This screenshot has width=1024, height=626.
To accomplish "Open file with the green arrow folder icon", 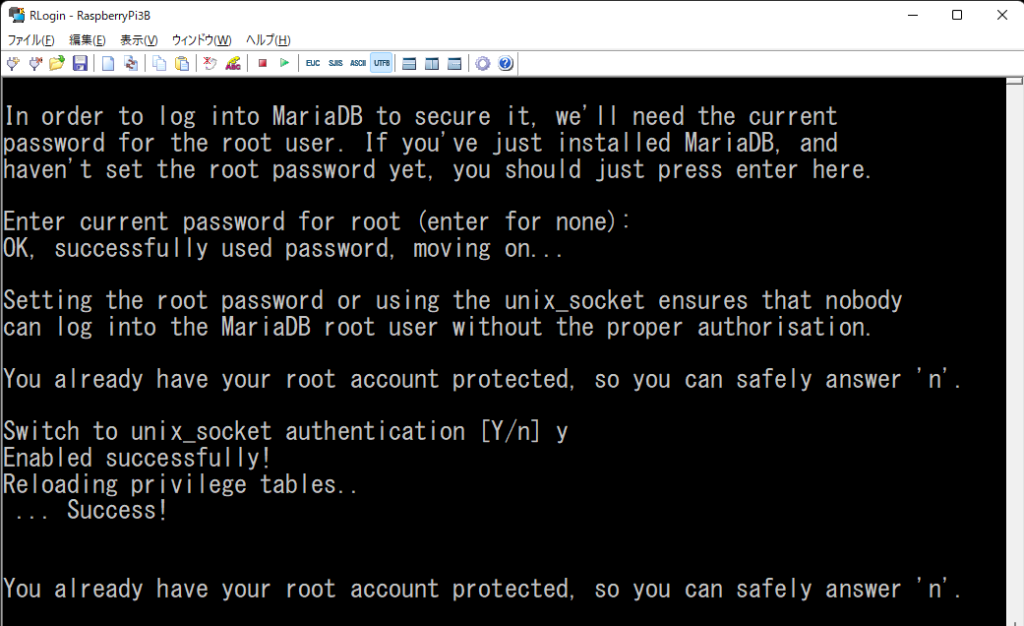I will pyautogui.click(x=57, y=63).
